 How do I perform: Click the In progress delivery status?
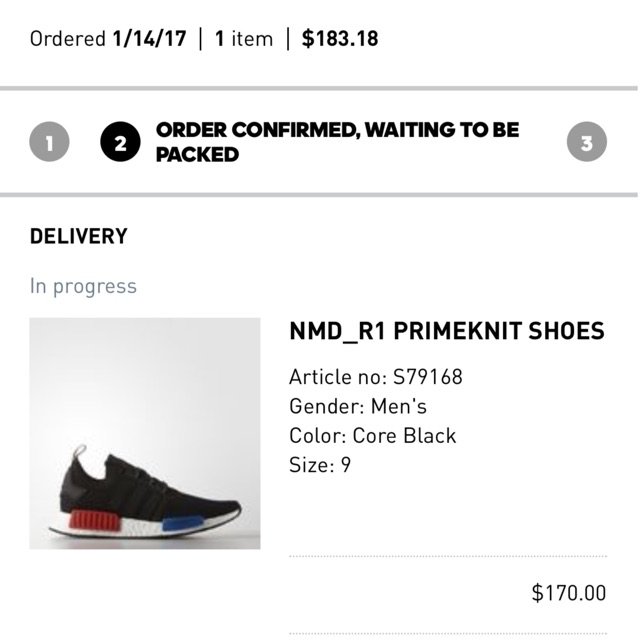coord(83,286)
